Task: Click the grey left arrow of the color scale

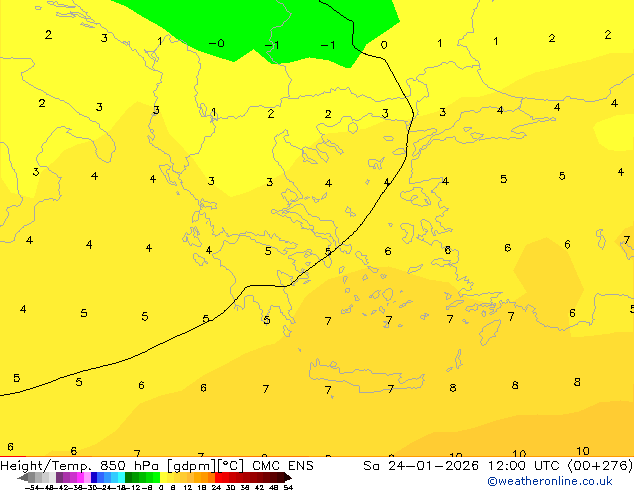Action: (23, 478)
